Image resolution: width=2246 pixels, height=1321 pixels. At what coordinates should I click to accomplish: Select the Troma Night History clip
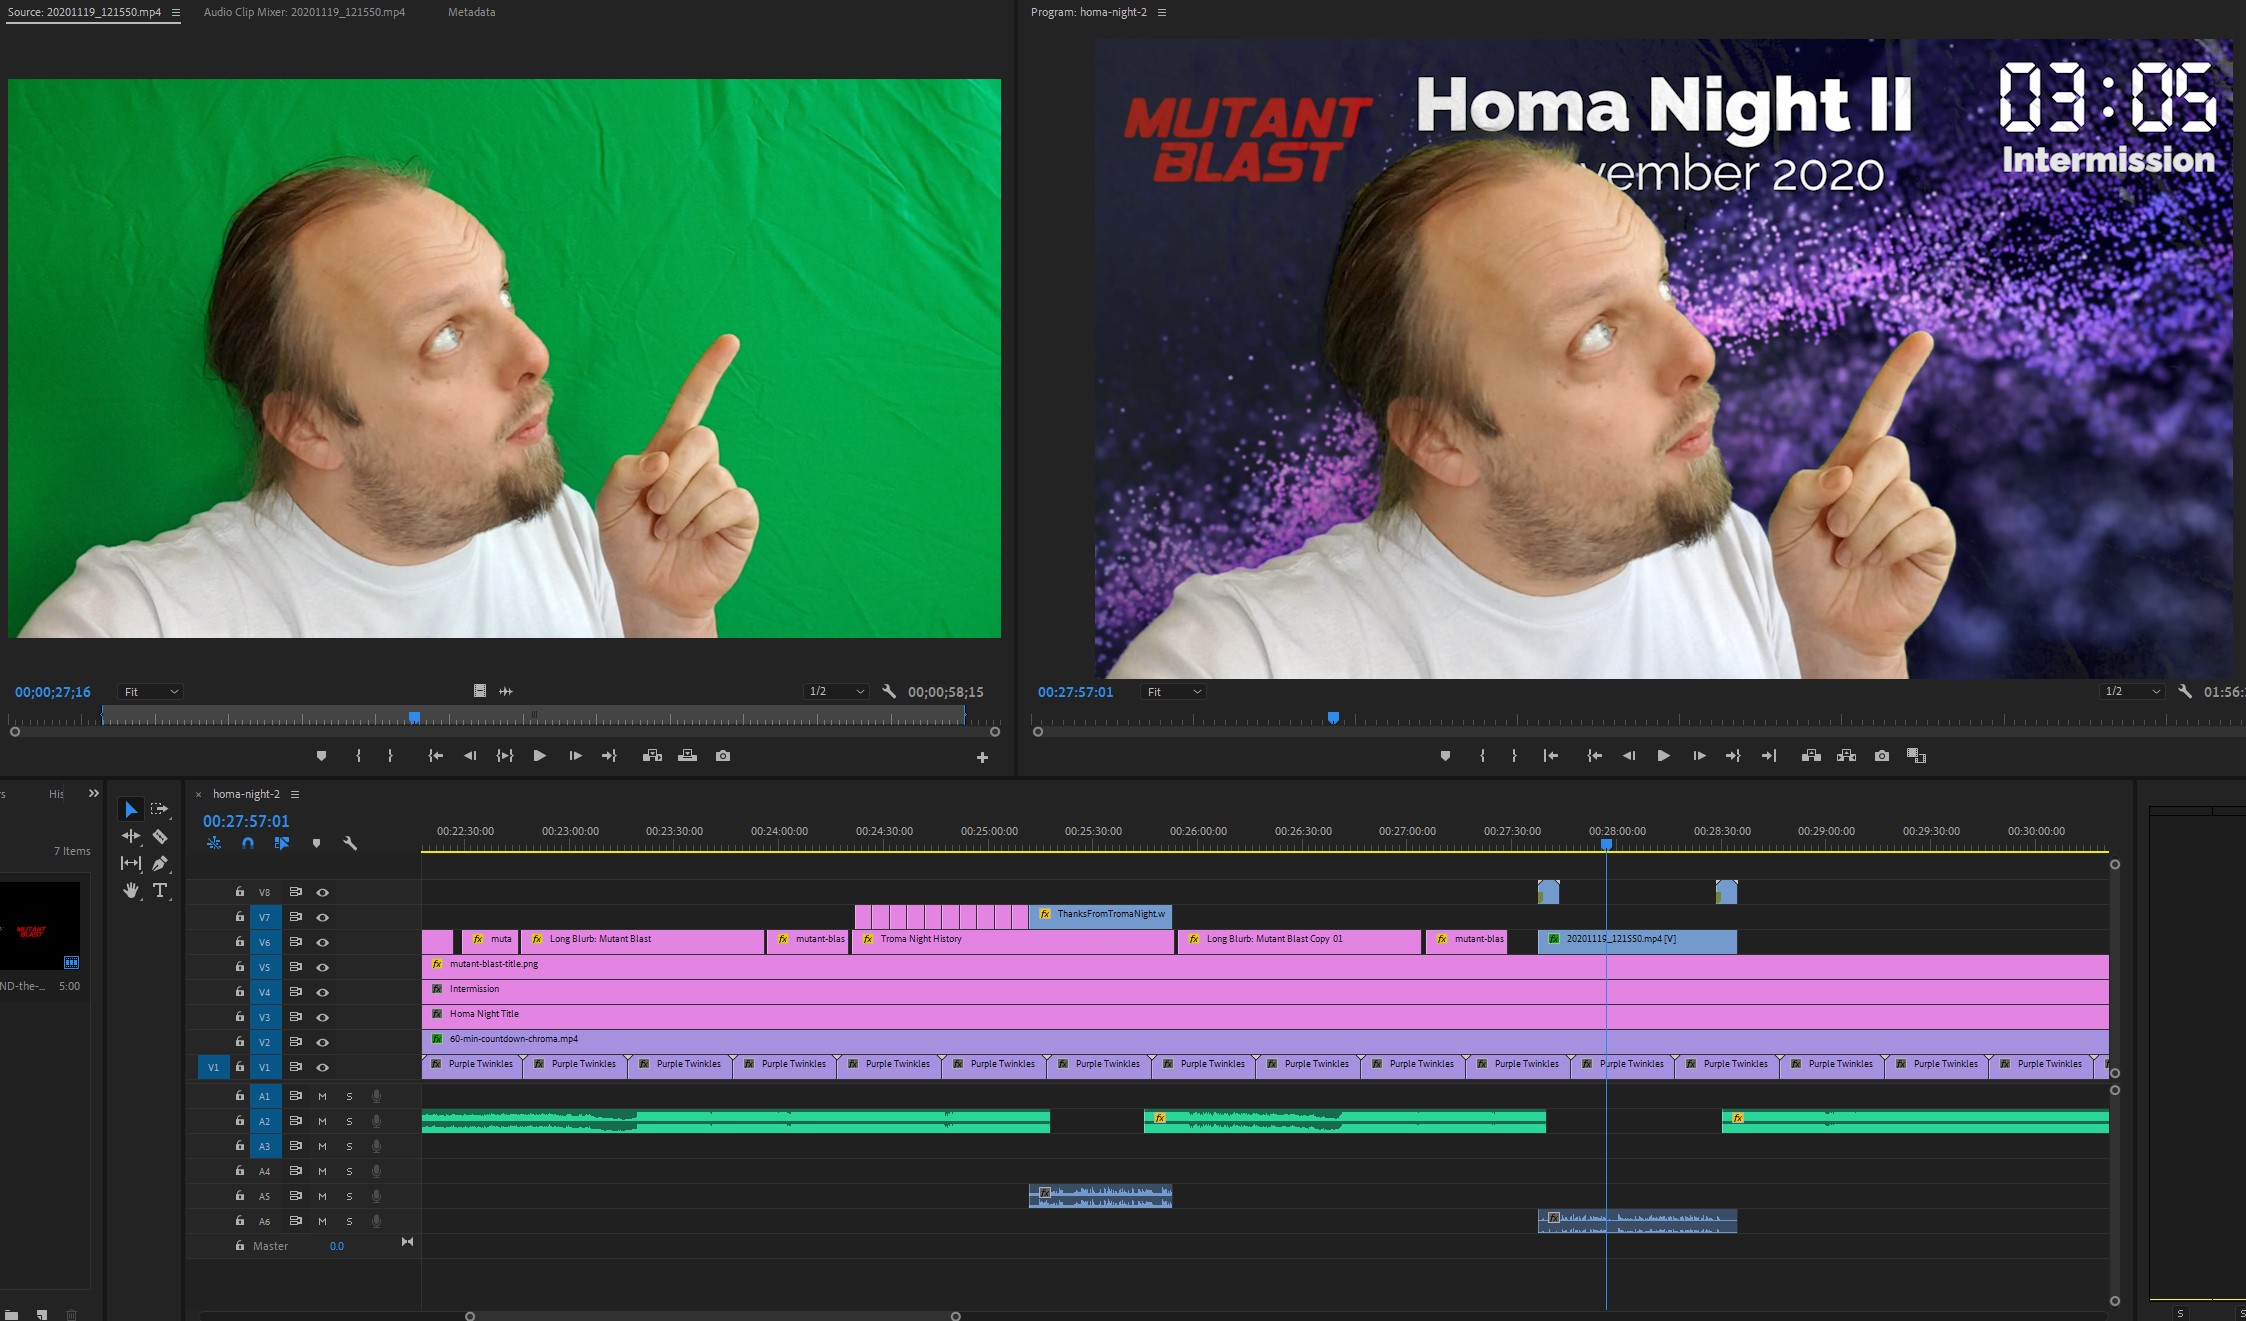[1010, 940]
